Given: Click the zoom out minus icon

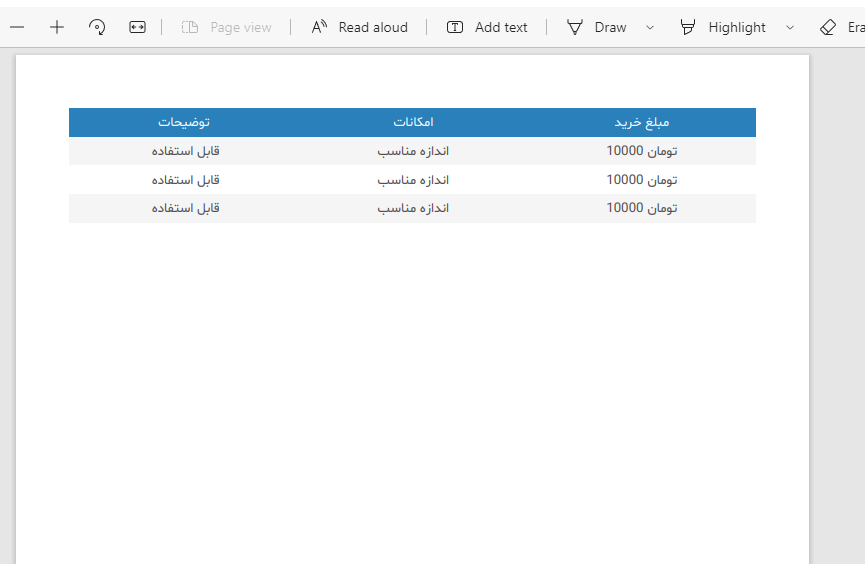Looking at the screenshot, I should [x=17, y=27].
